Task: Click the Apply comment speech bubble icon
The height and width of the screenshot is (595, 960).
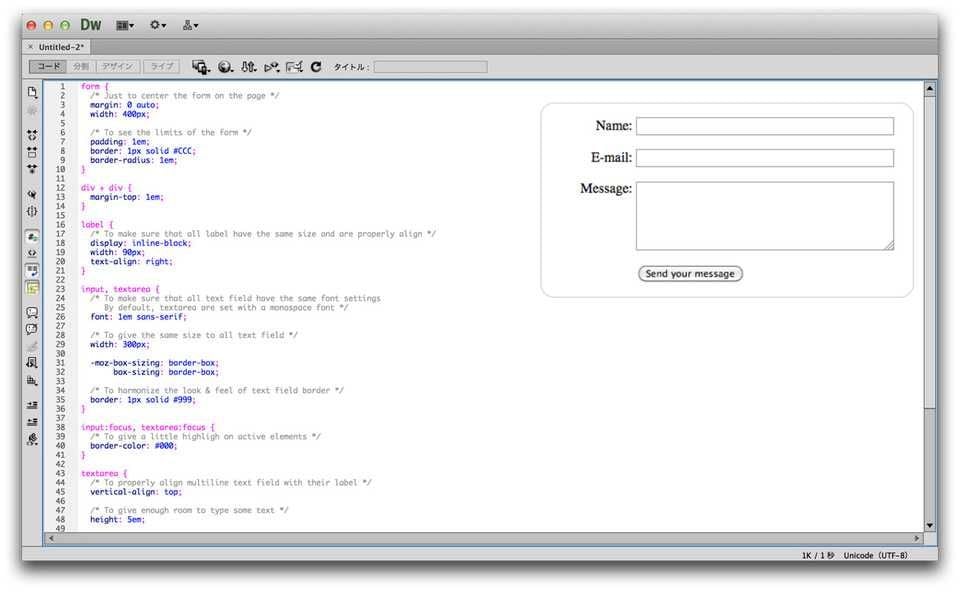Action: 32,312
